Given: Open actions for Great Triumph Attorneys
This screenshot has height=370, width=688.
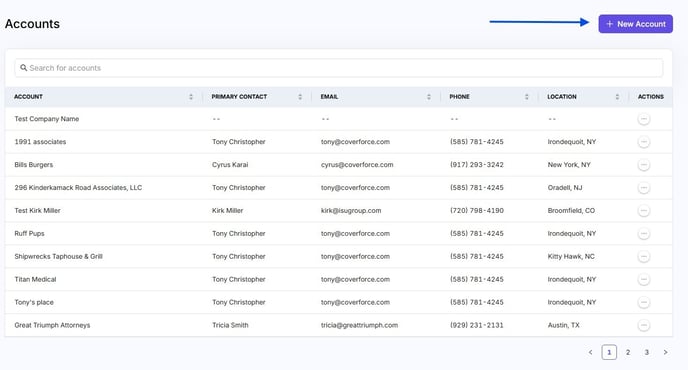Looking at the screenshot, I should pyautogui.click(x=644, y=325).
